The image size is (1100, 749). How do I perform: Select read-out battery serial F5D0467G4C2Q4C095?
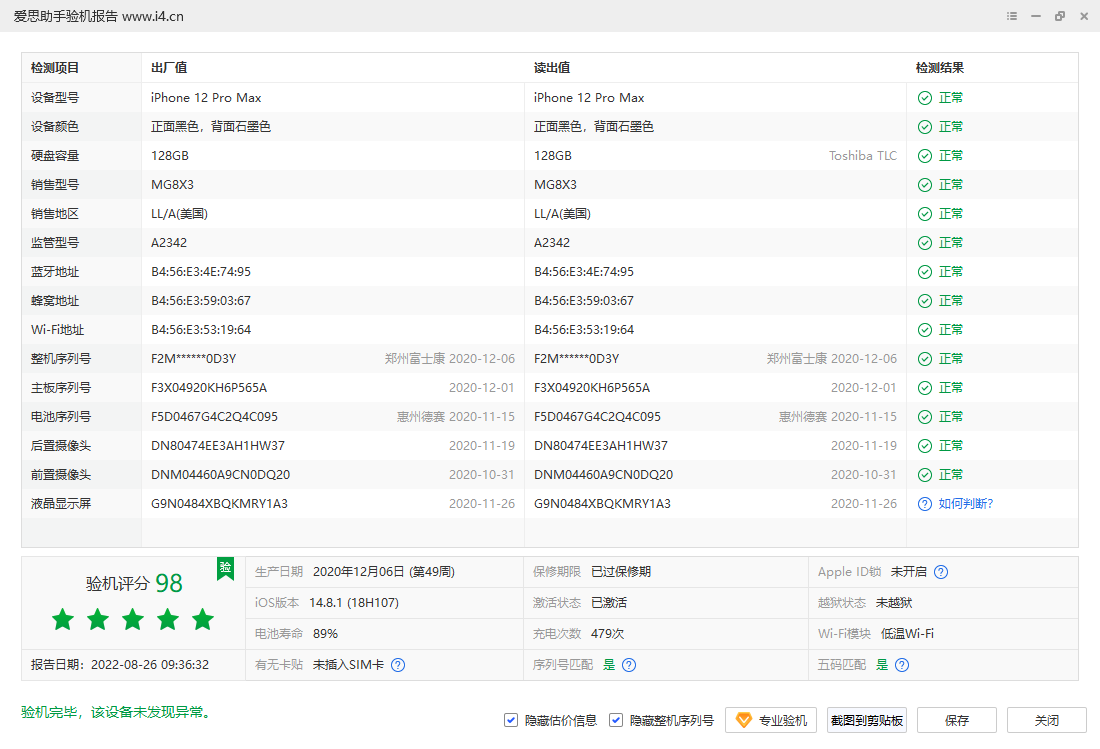tap(598, 417)
